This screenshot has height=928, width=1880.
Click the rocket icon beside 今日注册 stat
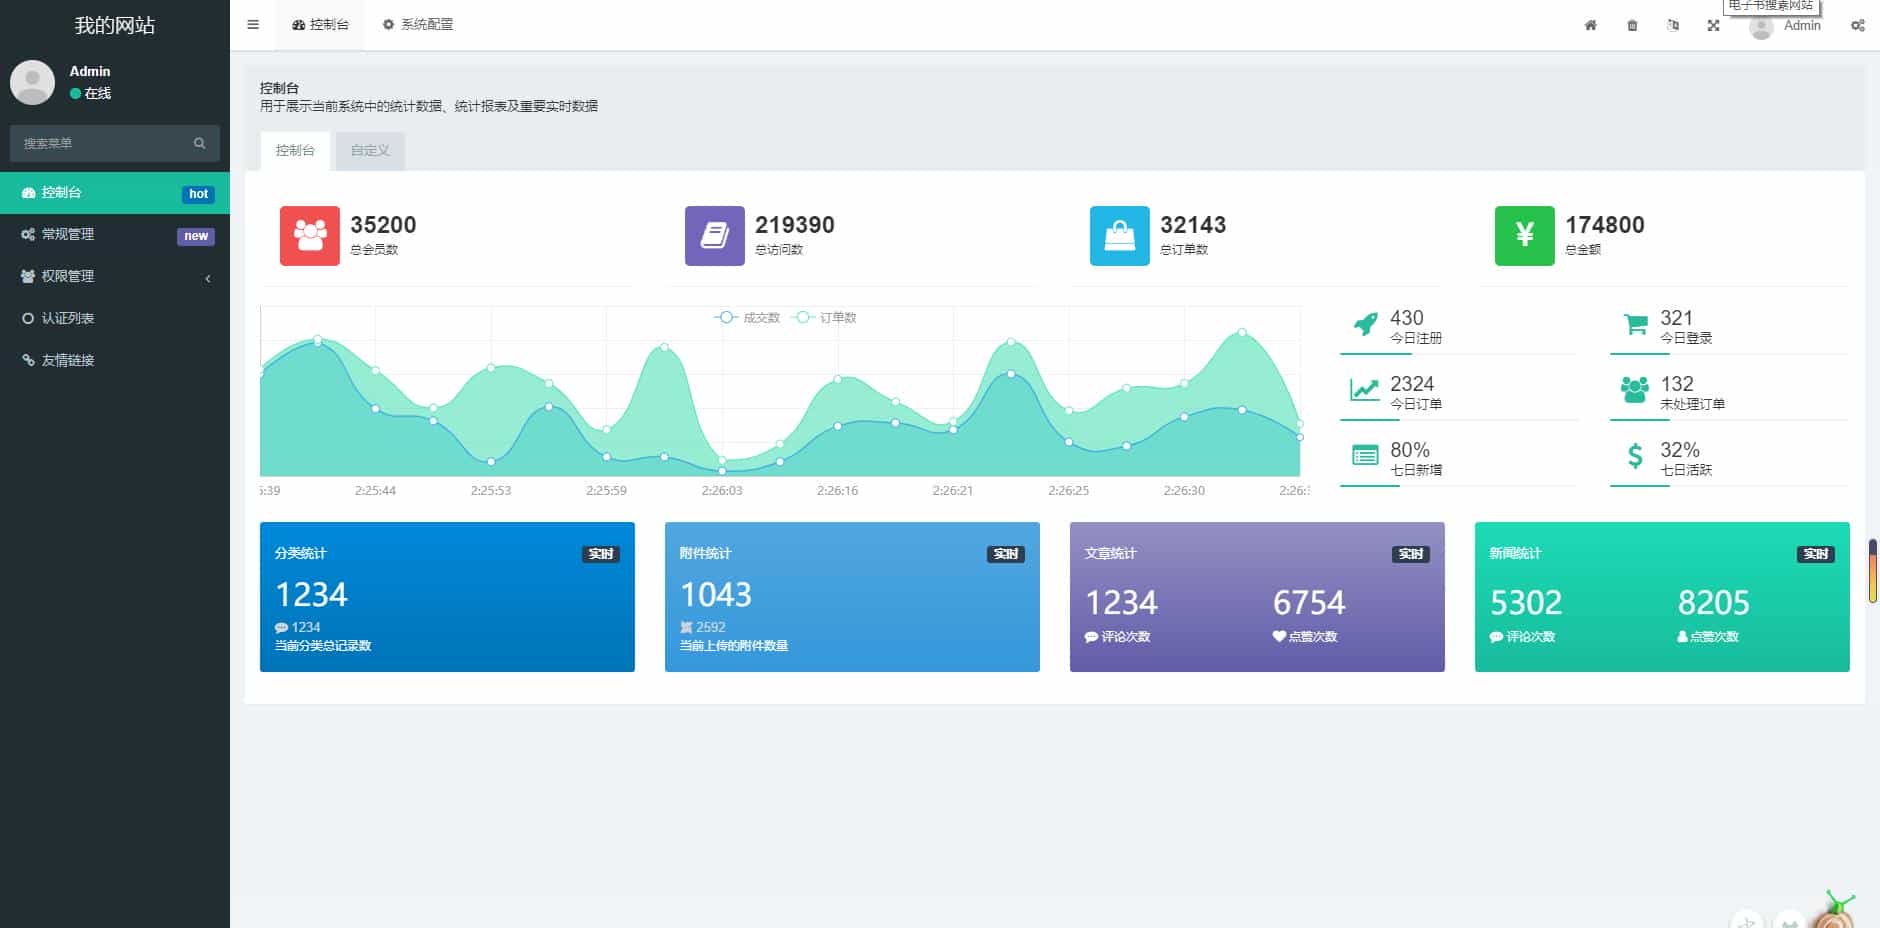[1364, 324]
